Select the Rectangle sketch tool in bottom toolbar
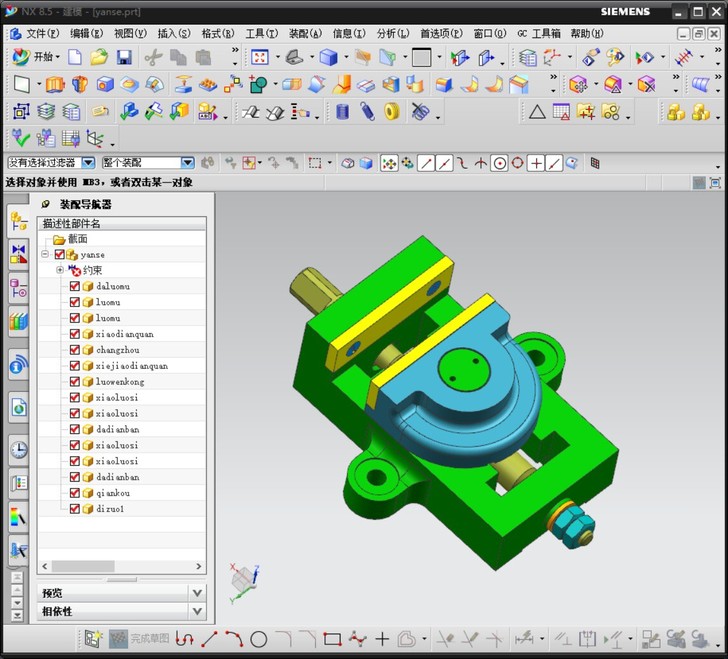 [x=333, y=639]
